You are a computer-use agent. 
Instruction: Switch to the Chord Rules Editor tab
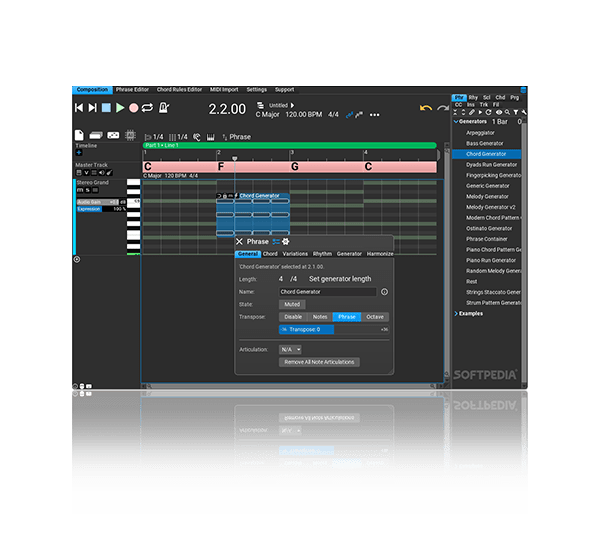click(x=179, y=90)
